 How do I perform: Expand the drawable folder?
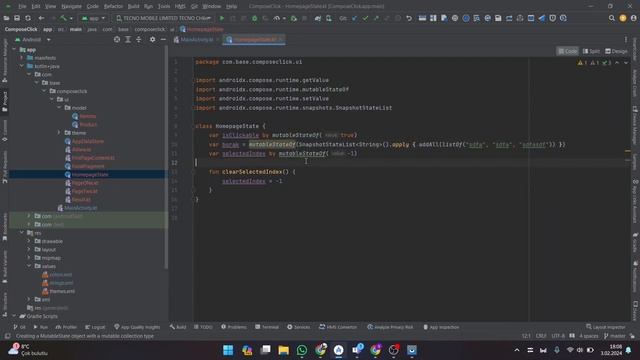29,241
